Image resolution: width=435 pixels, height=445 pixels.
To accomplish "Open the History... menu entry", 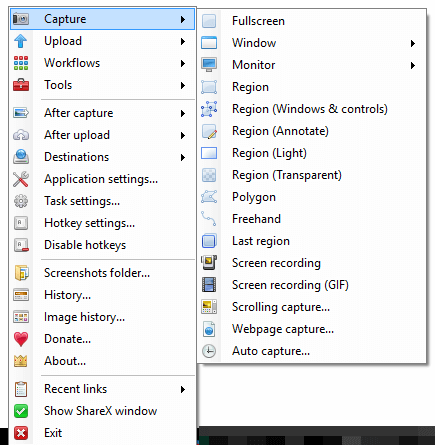I will coord(103,295).
